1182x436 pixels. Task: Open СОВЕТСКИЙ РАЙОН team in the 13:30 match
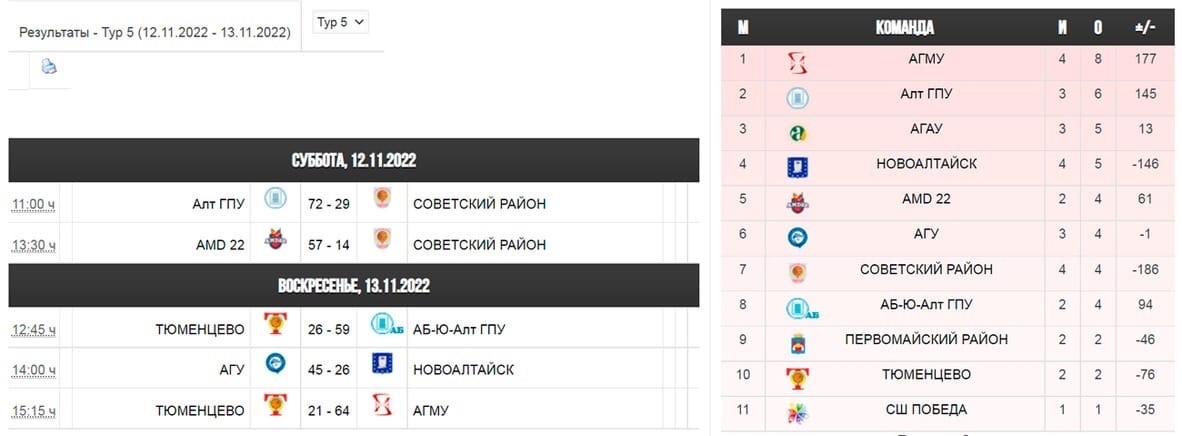(x=479, y=244)
